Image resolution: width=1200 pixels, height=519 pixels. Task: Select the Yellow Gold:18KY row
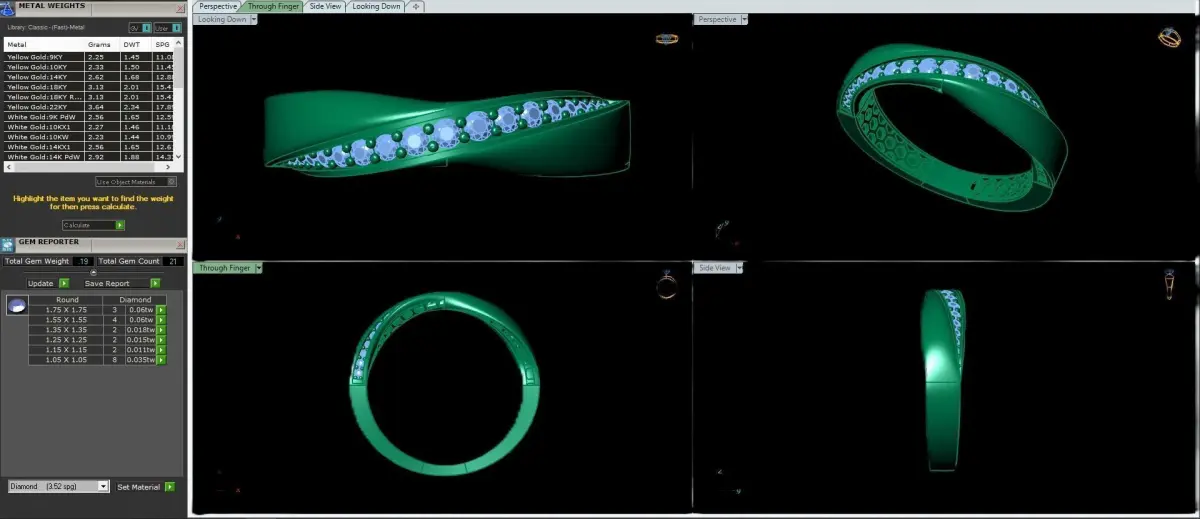coord(90,87)
